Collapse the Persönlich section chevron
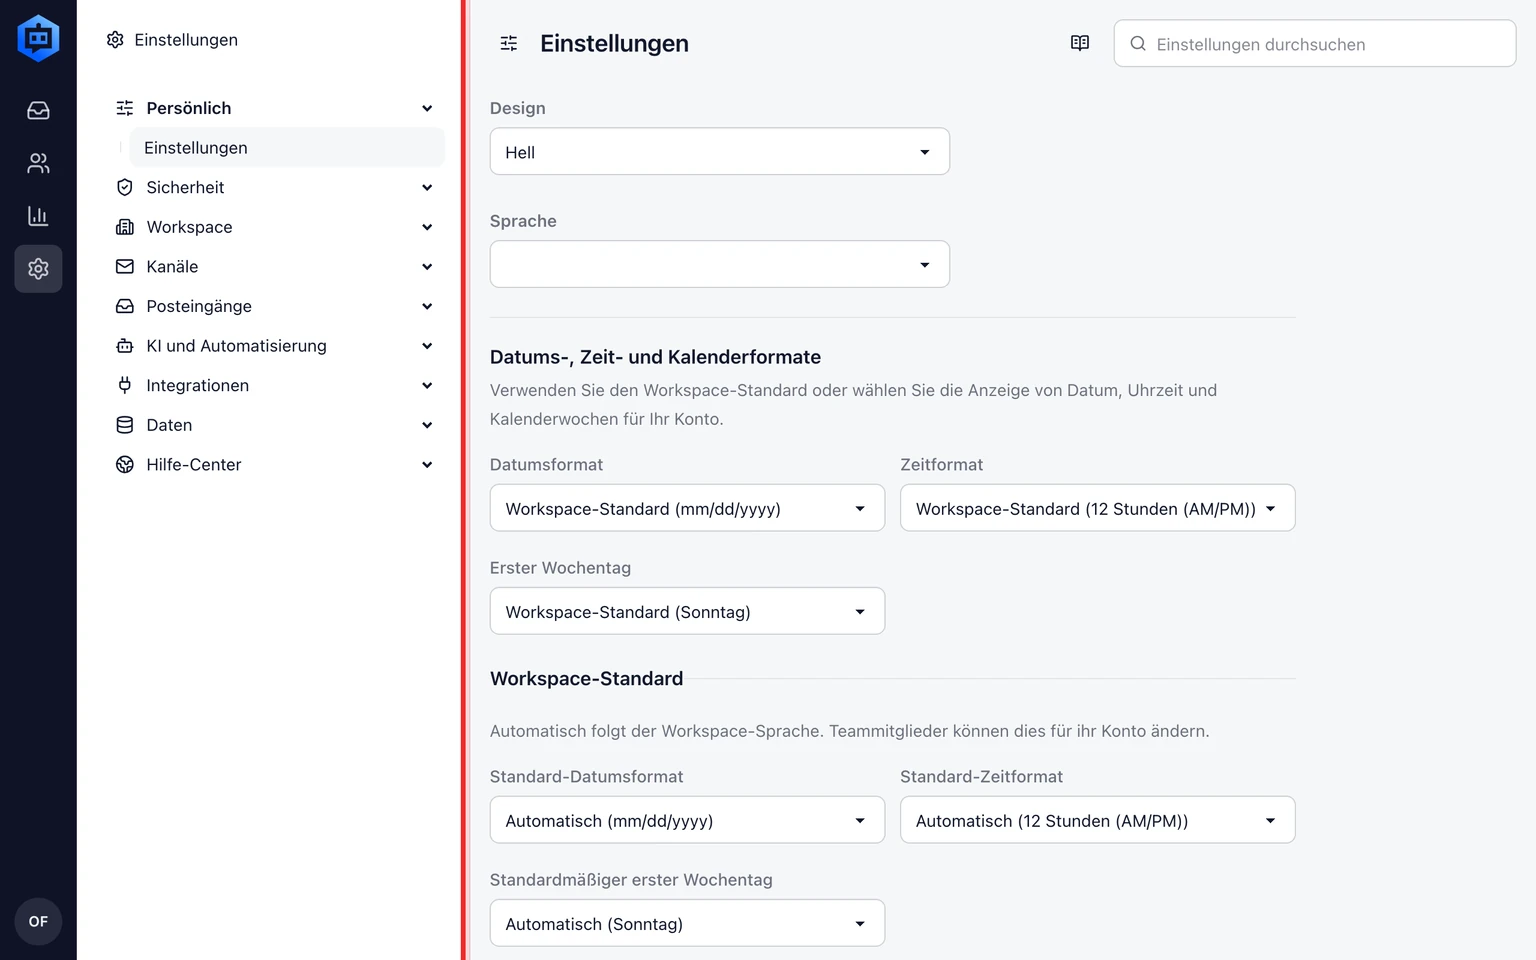Image resolution: width=1536 pixels, height=960 pixels. click(427, 108)
